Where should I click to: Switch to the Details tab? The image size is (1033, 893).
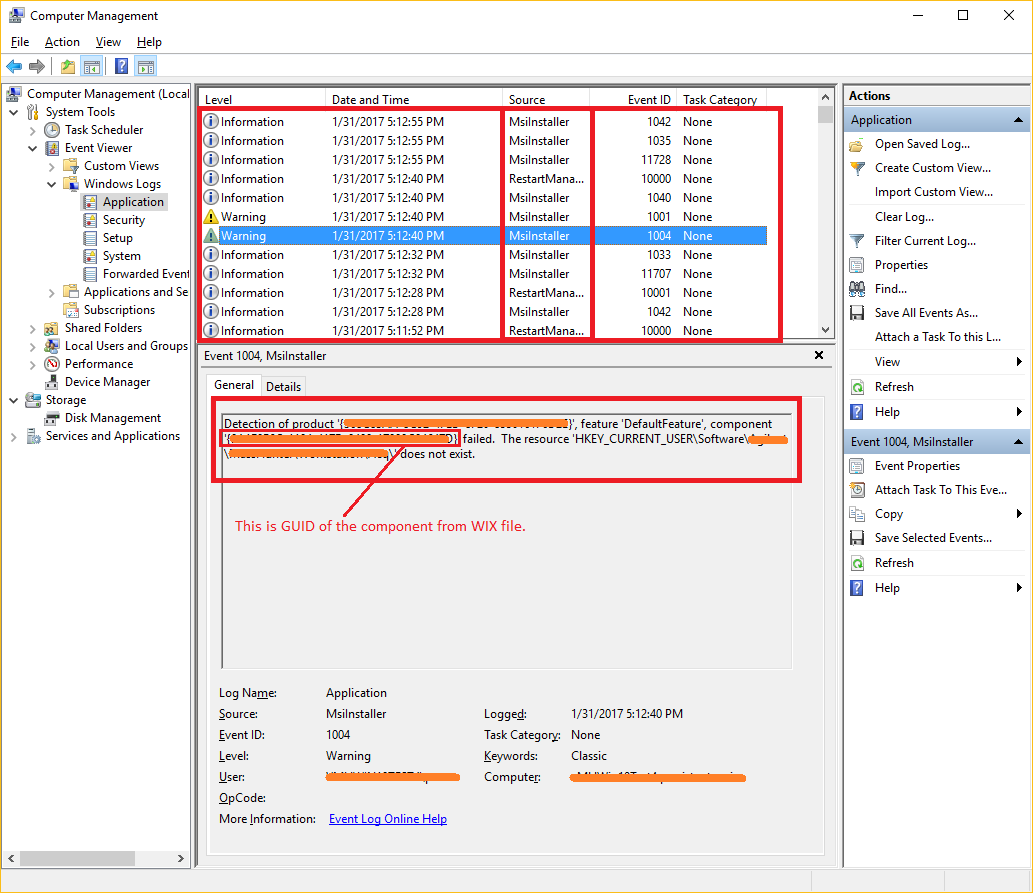[283, 386]
